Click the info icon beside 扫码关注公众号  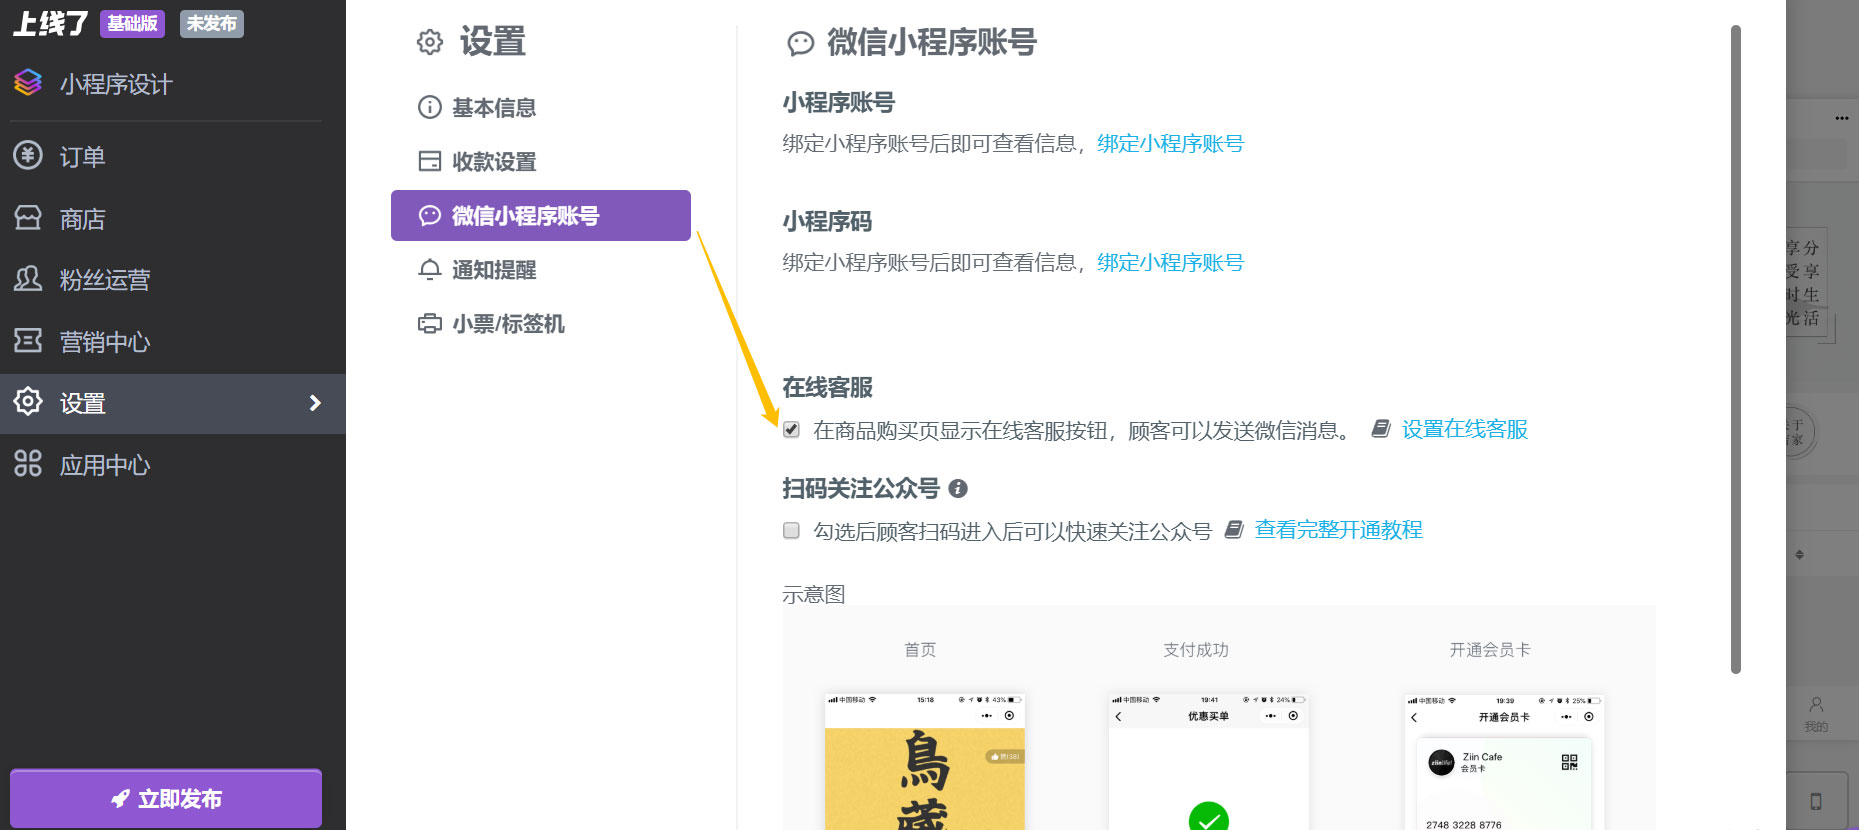[x=958, y=489]
